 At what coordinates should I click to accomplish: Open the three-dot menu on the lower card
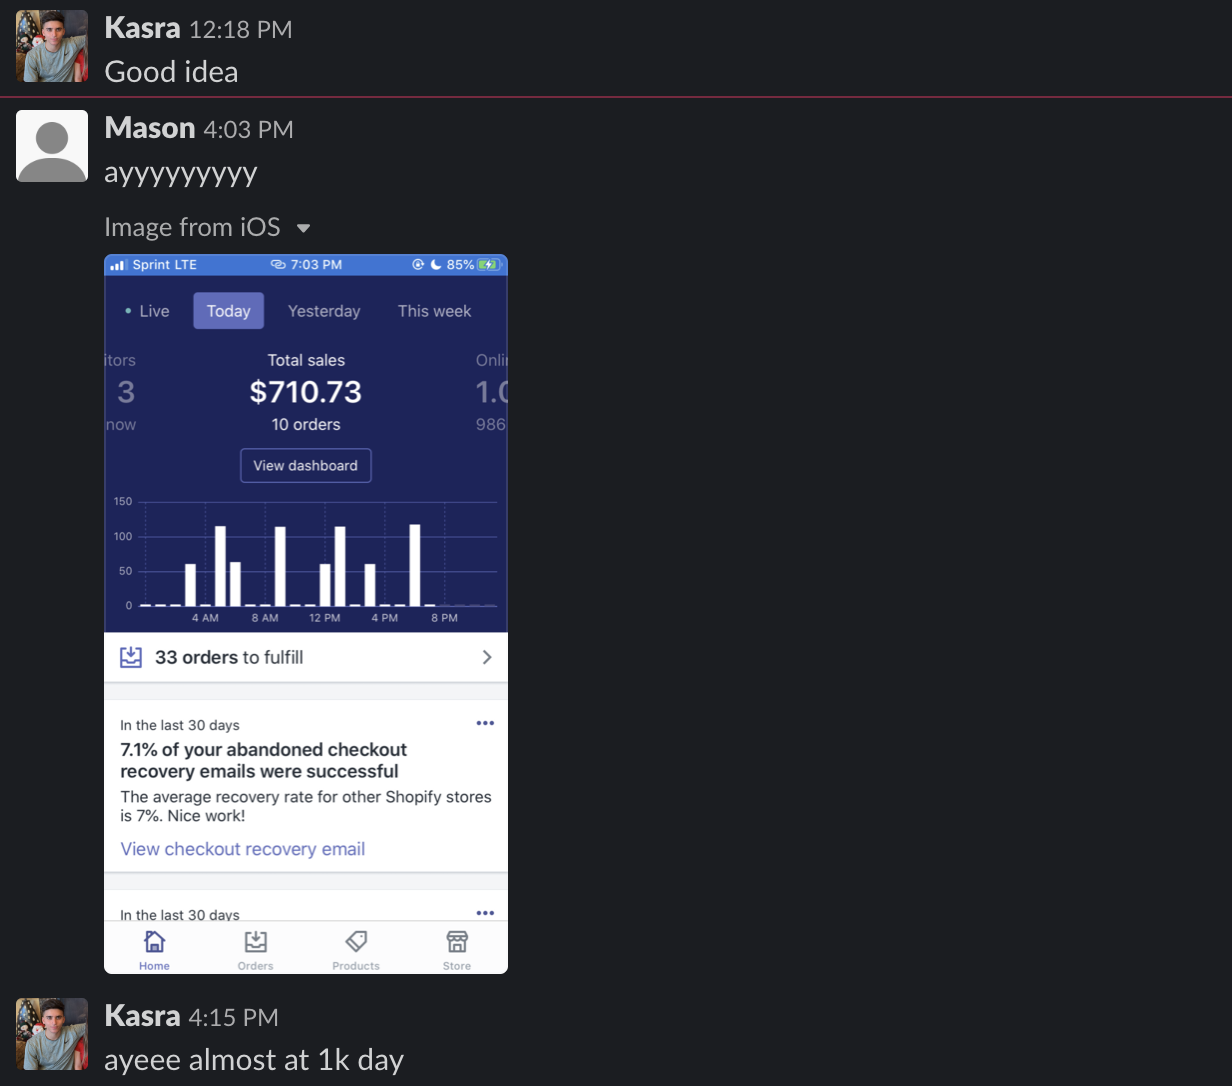485,912
